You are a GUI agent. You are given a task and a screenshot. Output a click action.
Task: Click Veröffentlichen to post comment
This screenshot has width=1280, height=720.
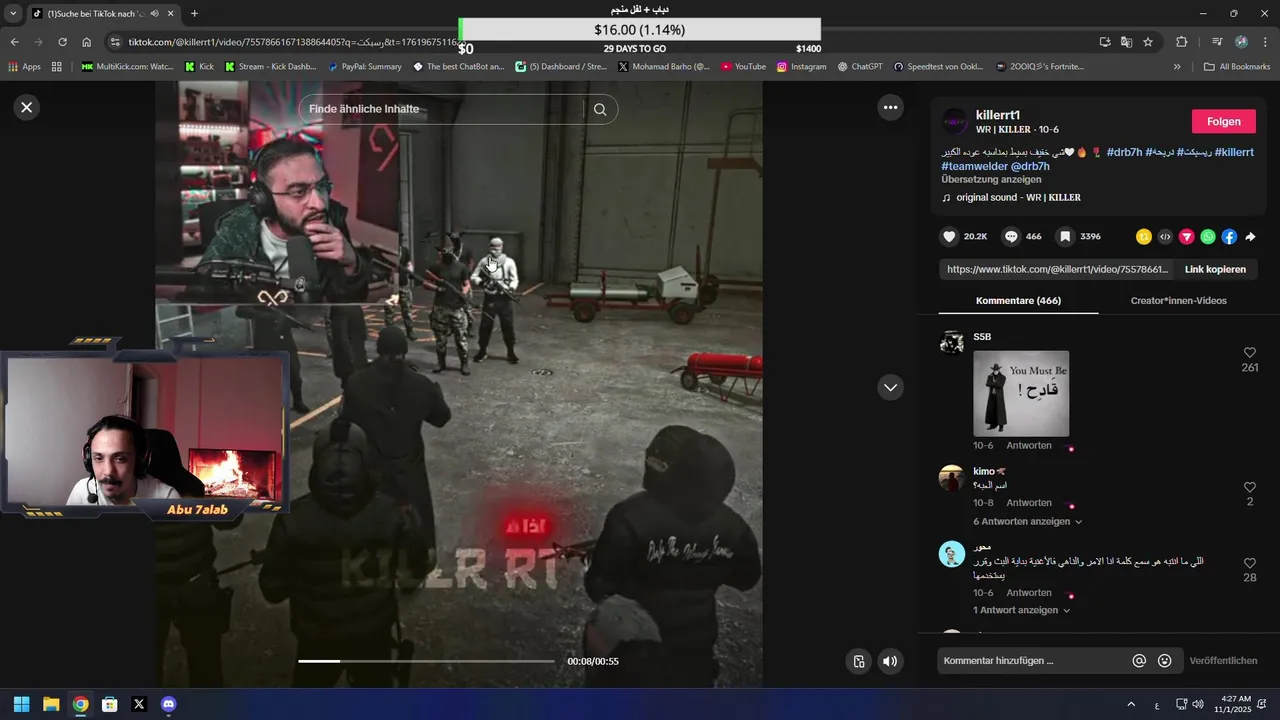(1223, 661)
